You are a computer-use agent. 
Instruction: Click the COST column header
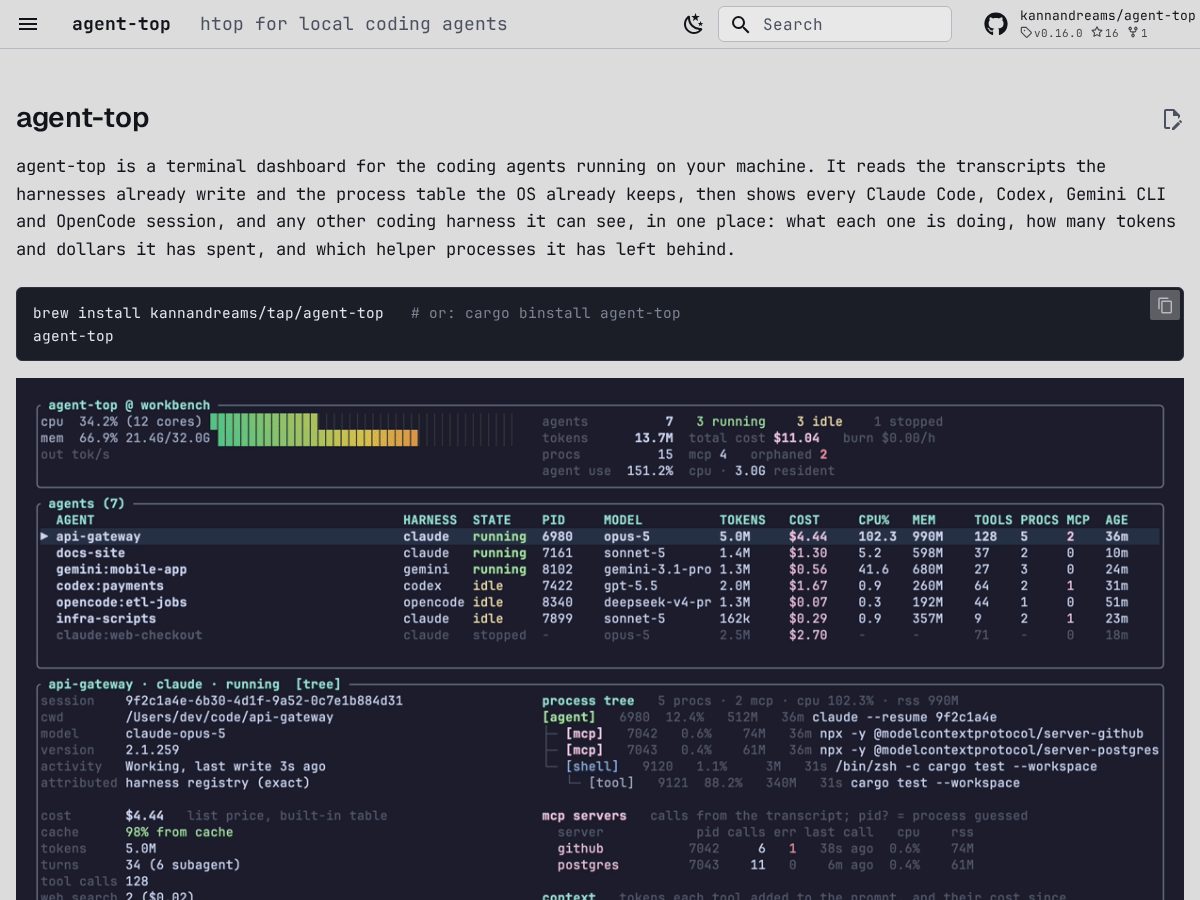[804, 520]
